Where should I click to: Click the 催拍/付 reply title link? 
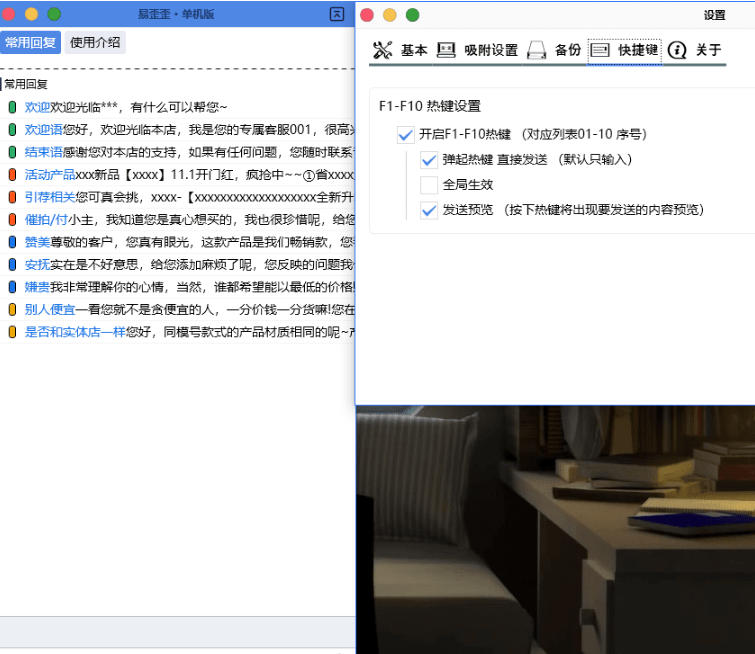coord(46,220)
